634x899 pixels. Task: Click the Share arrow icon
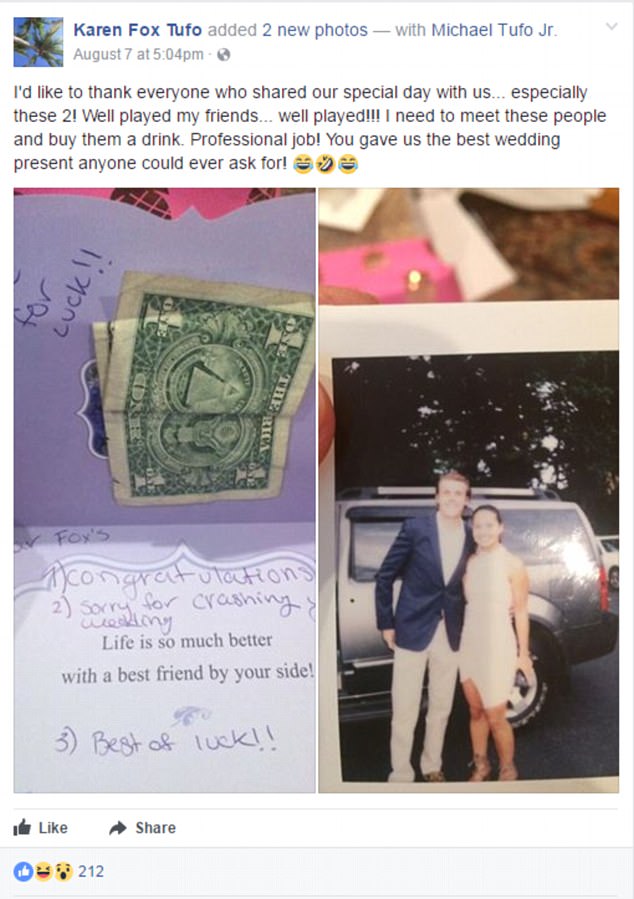coord(118,827)
